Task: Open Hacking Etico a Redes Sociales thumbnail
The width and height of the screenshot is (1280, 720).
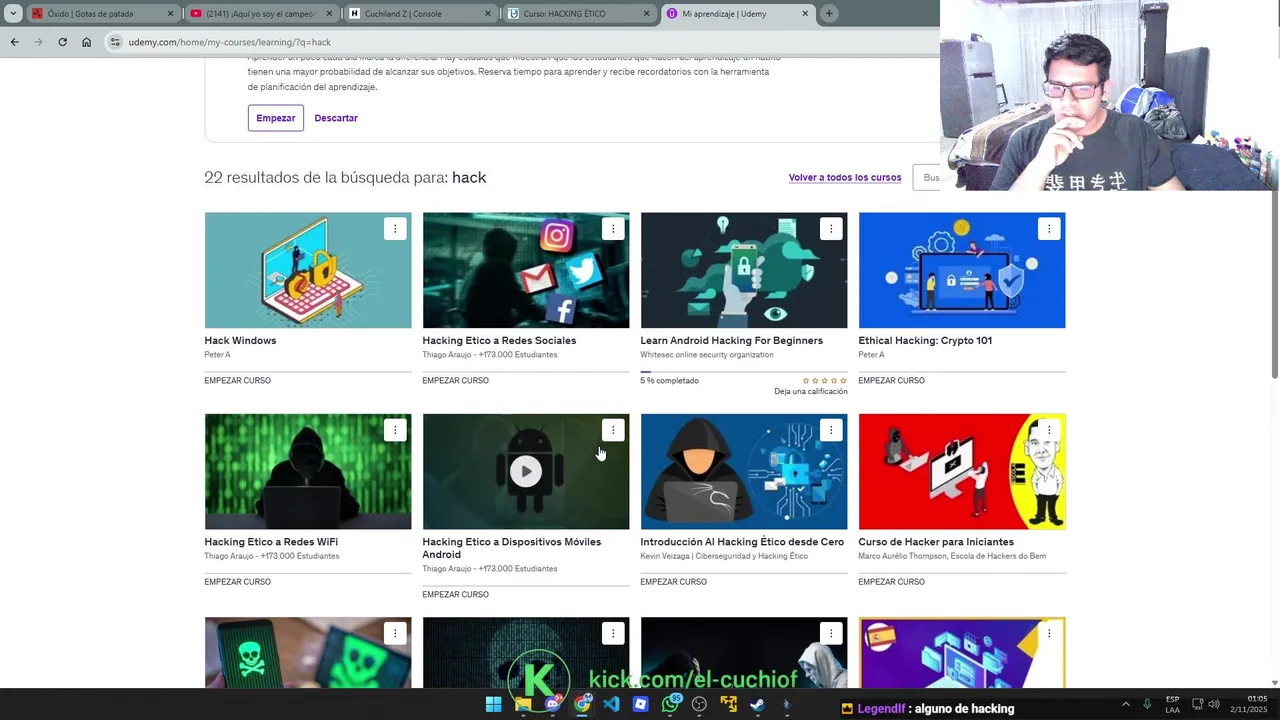Action: click(x=526, y=270)
